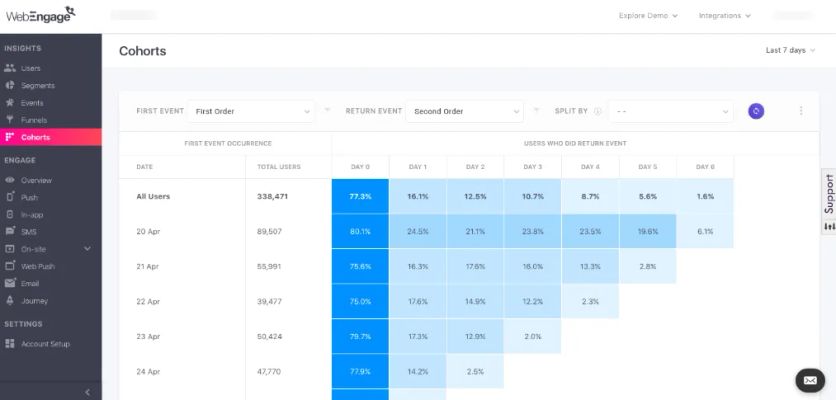The height and width of the screenshot is (400, 836).
Task: Open the Last 7 days date range
Action: (790, 50)
